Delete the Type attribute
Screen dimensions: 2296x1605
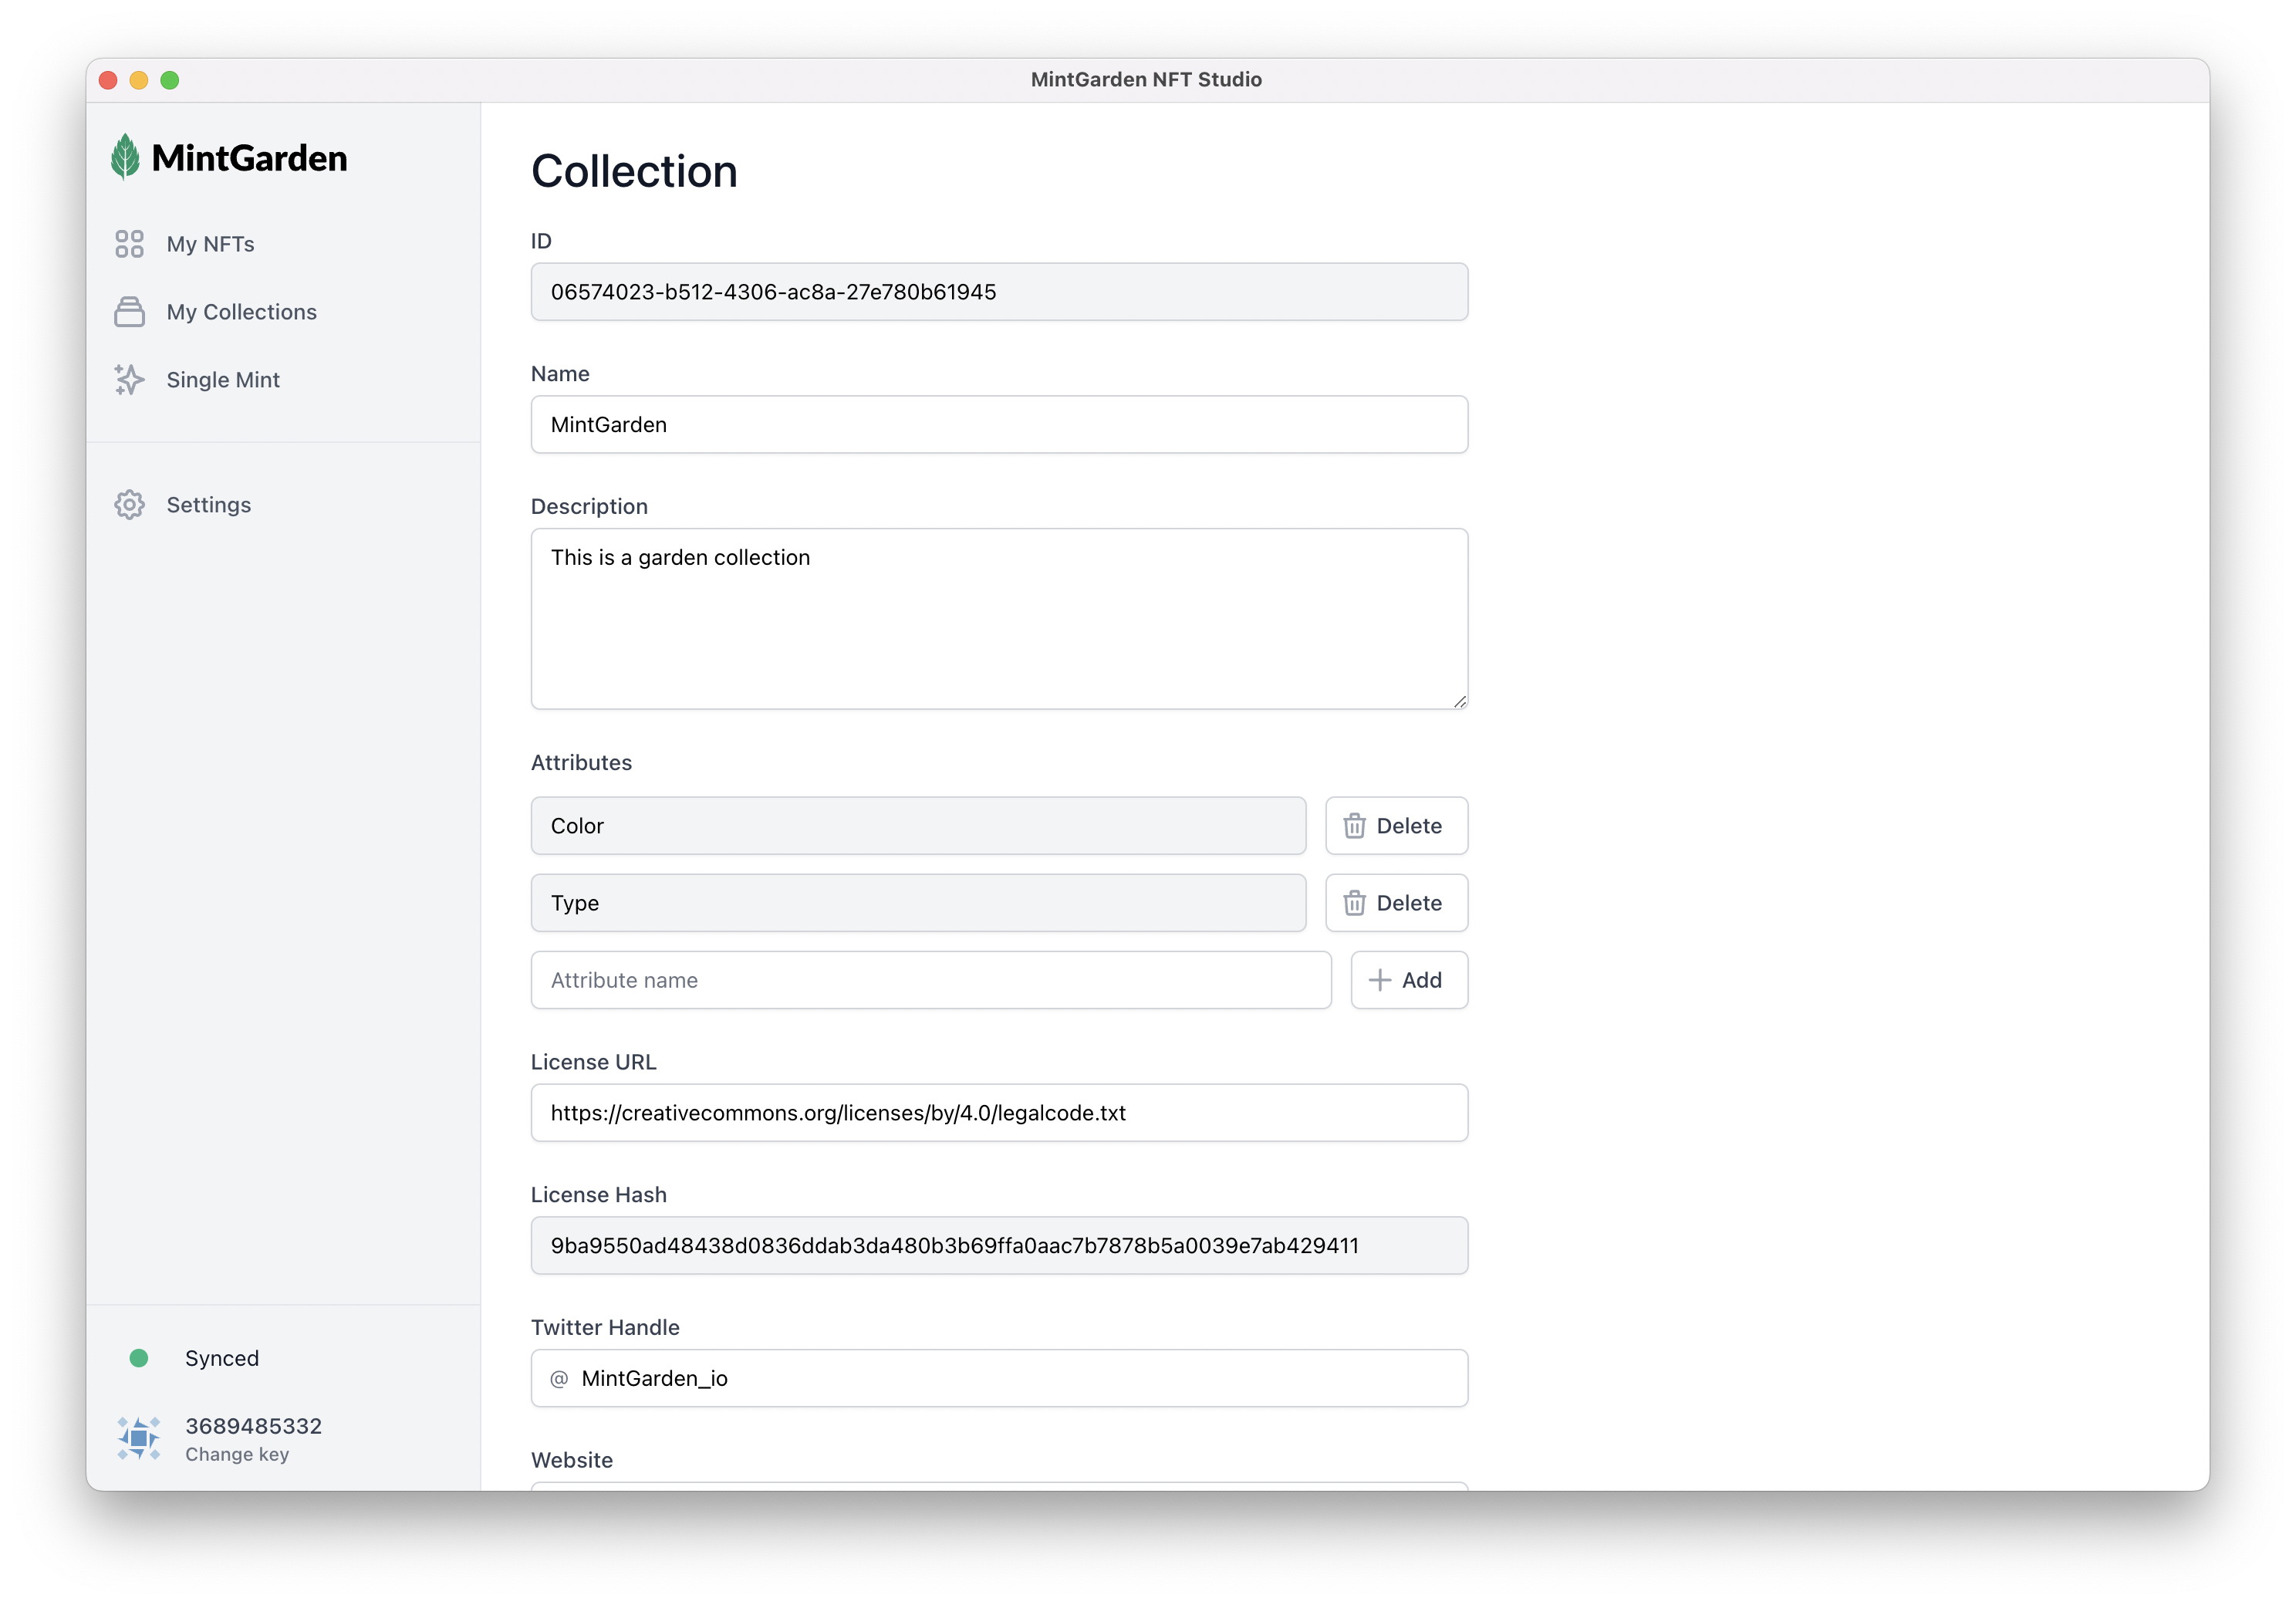(1394, 902)
